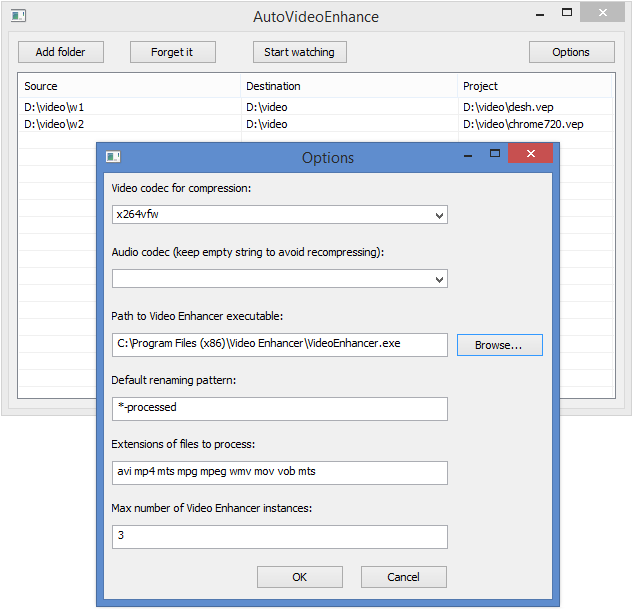Screen dimensions: 632x609
Task: Close the Options dialog with red X
Action: point(530,153)
